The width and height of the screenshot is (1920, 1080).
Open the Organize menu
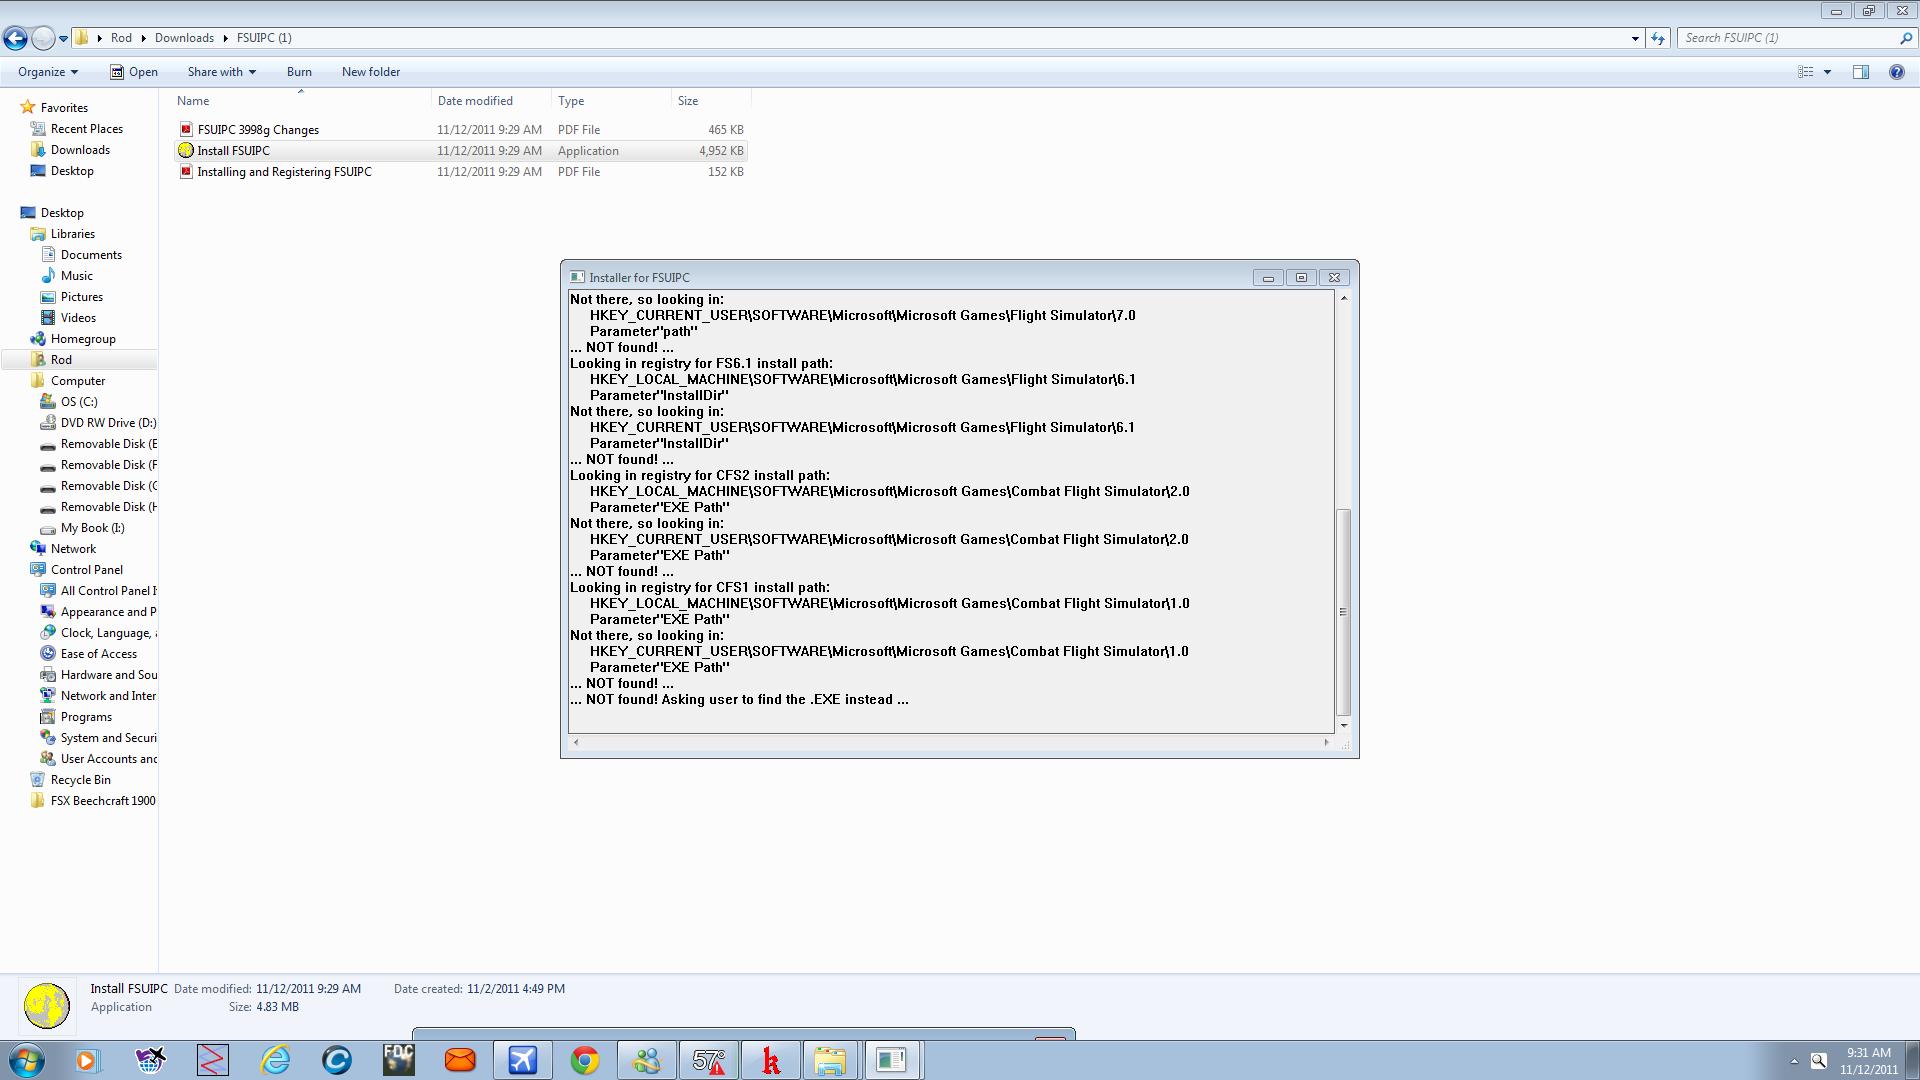[47, 72]
